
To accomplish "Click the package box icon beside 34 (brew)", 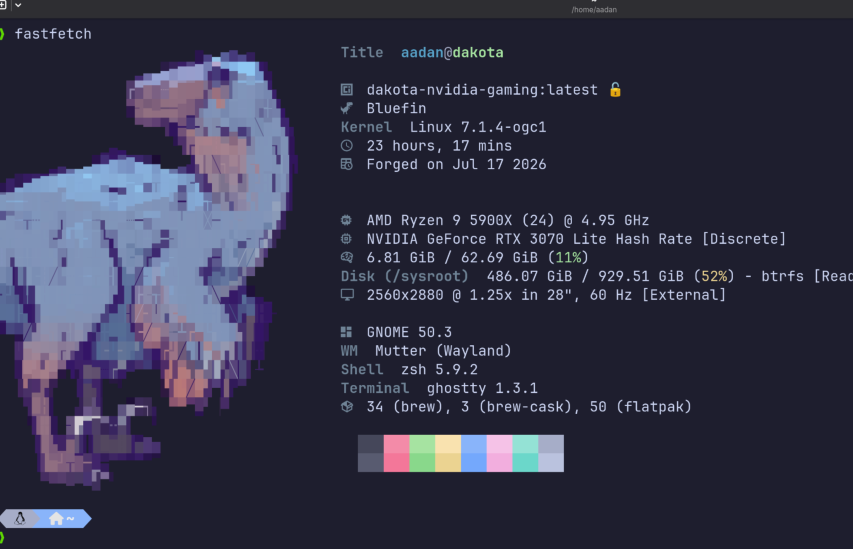I will click(347, 406).
